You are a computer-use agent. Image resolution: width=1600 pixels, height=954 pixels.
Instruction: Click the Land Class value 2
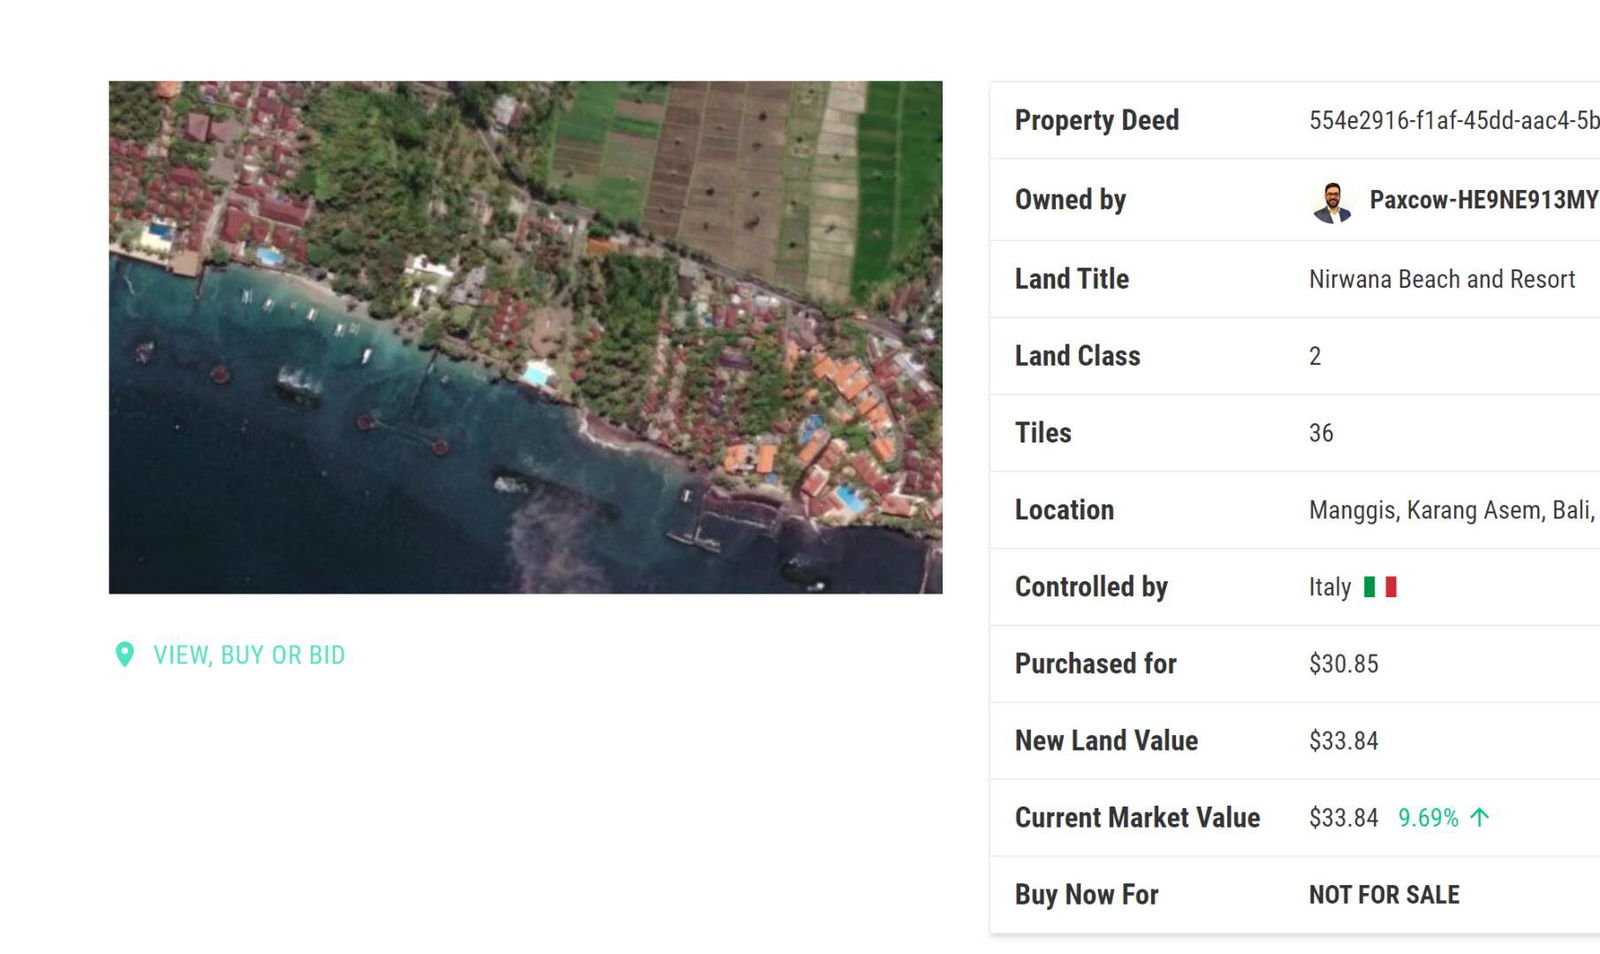pos(1315,356)
